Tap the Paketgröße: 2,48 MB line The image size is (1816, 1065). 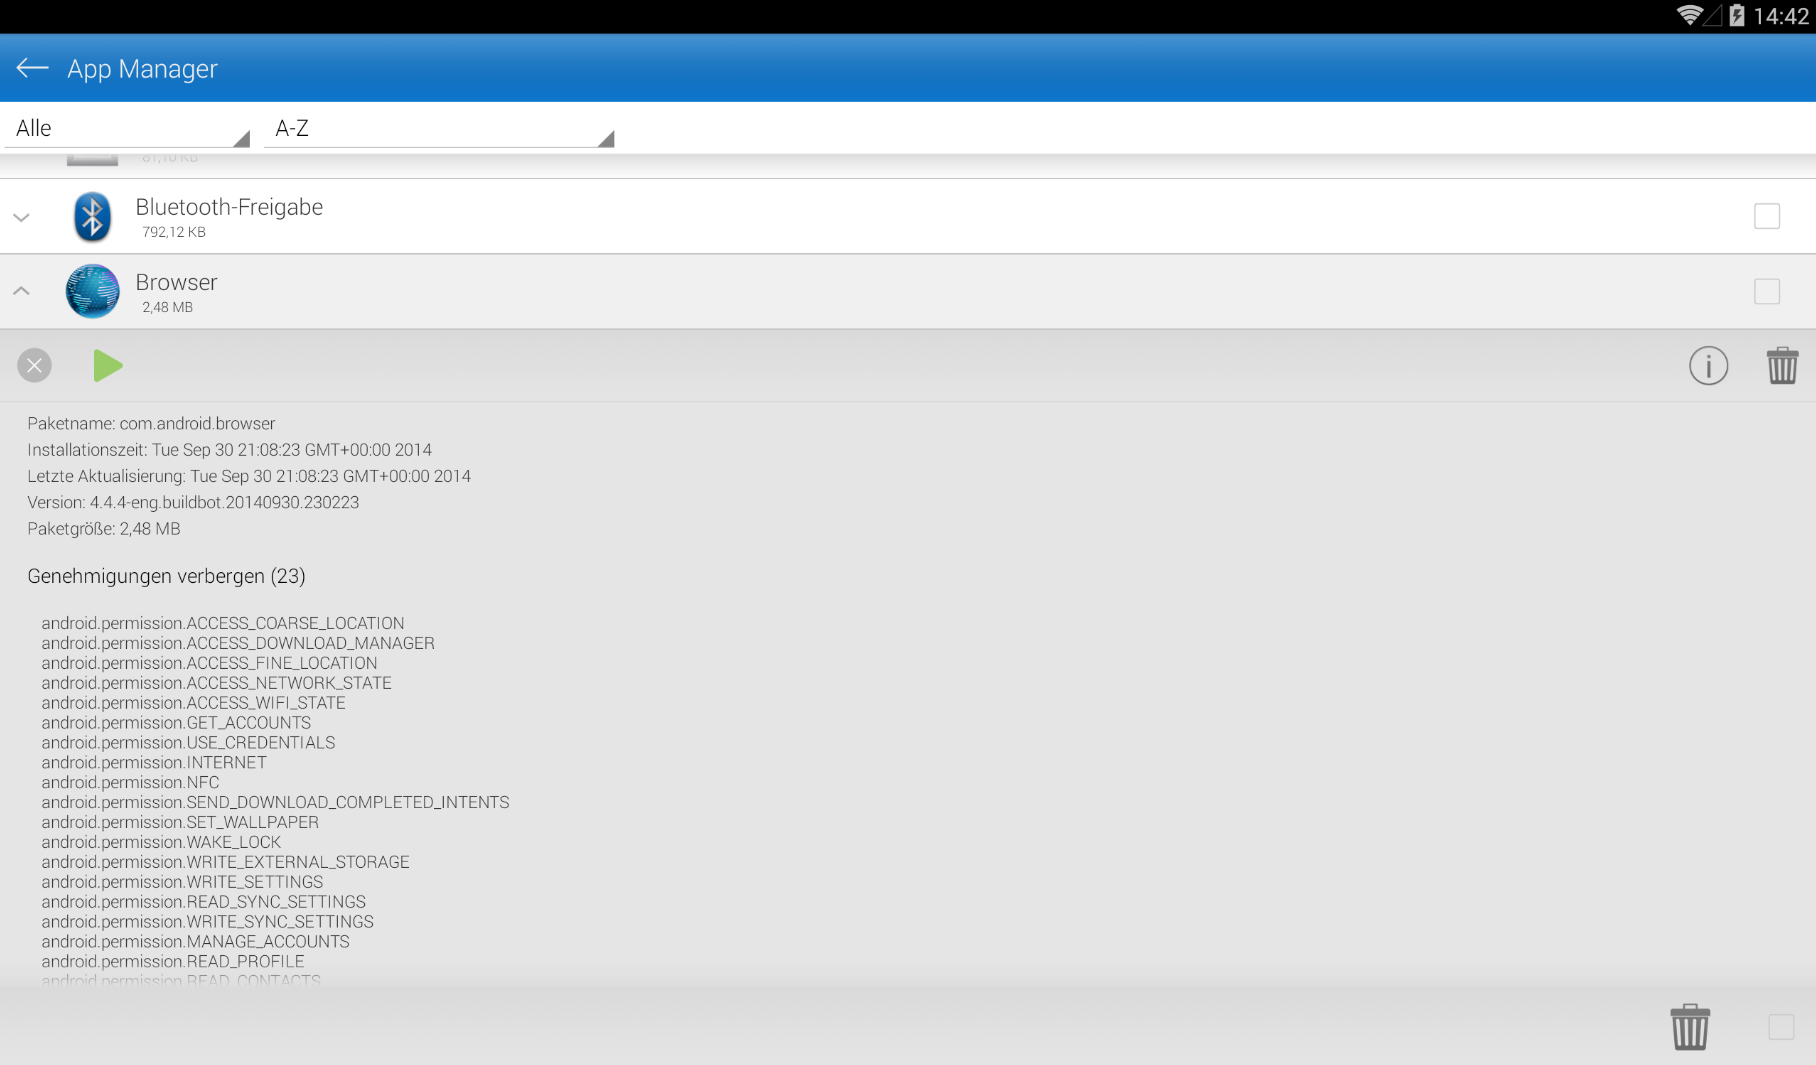click(x=104, y=529)
